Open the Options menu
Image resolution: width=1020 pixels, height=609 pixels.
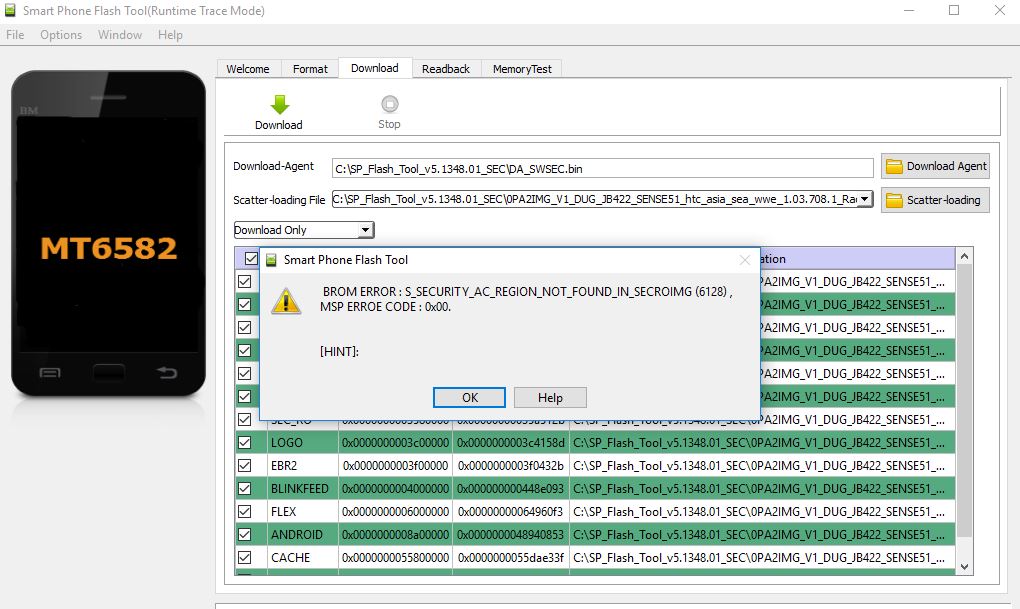61,35
